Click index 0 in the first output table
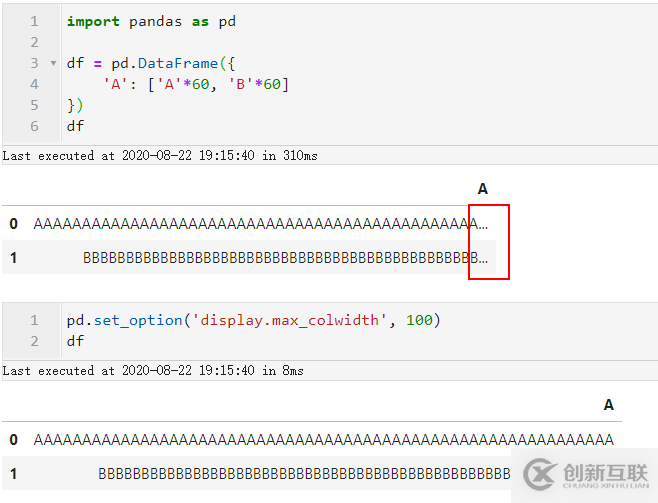The height and width of the screenshot is (503, 658). (x=13, y=224)
